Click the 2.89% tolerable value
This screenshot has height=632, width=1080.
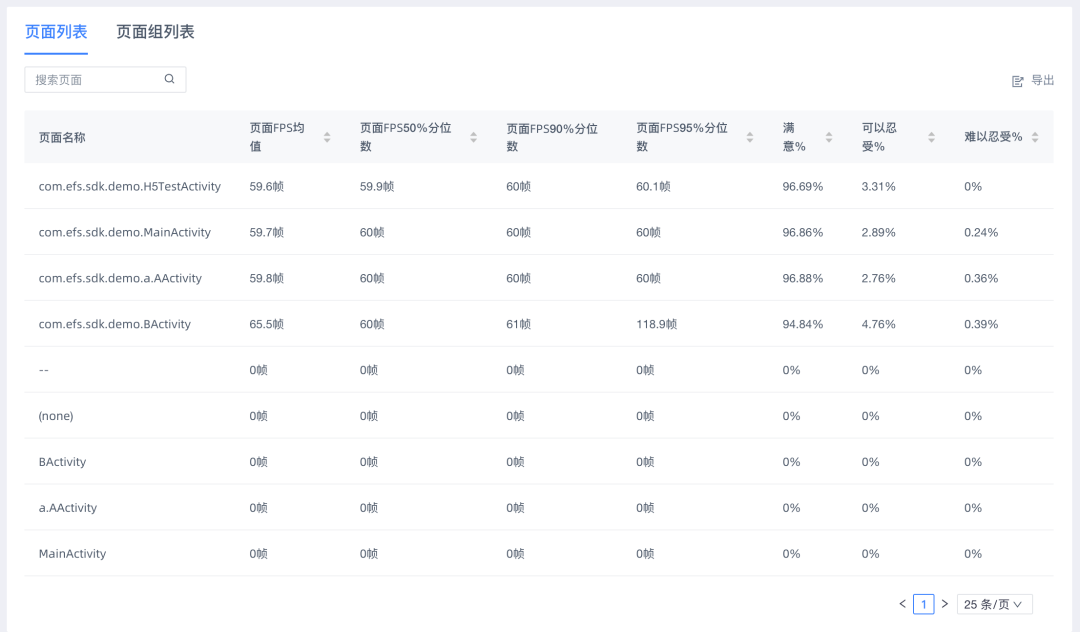pyautogui.click(x=878, y=233)
